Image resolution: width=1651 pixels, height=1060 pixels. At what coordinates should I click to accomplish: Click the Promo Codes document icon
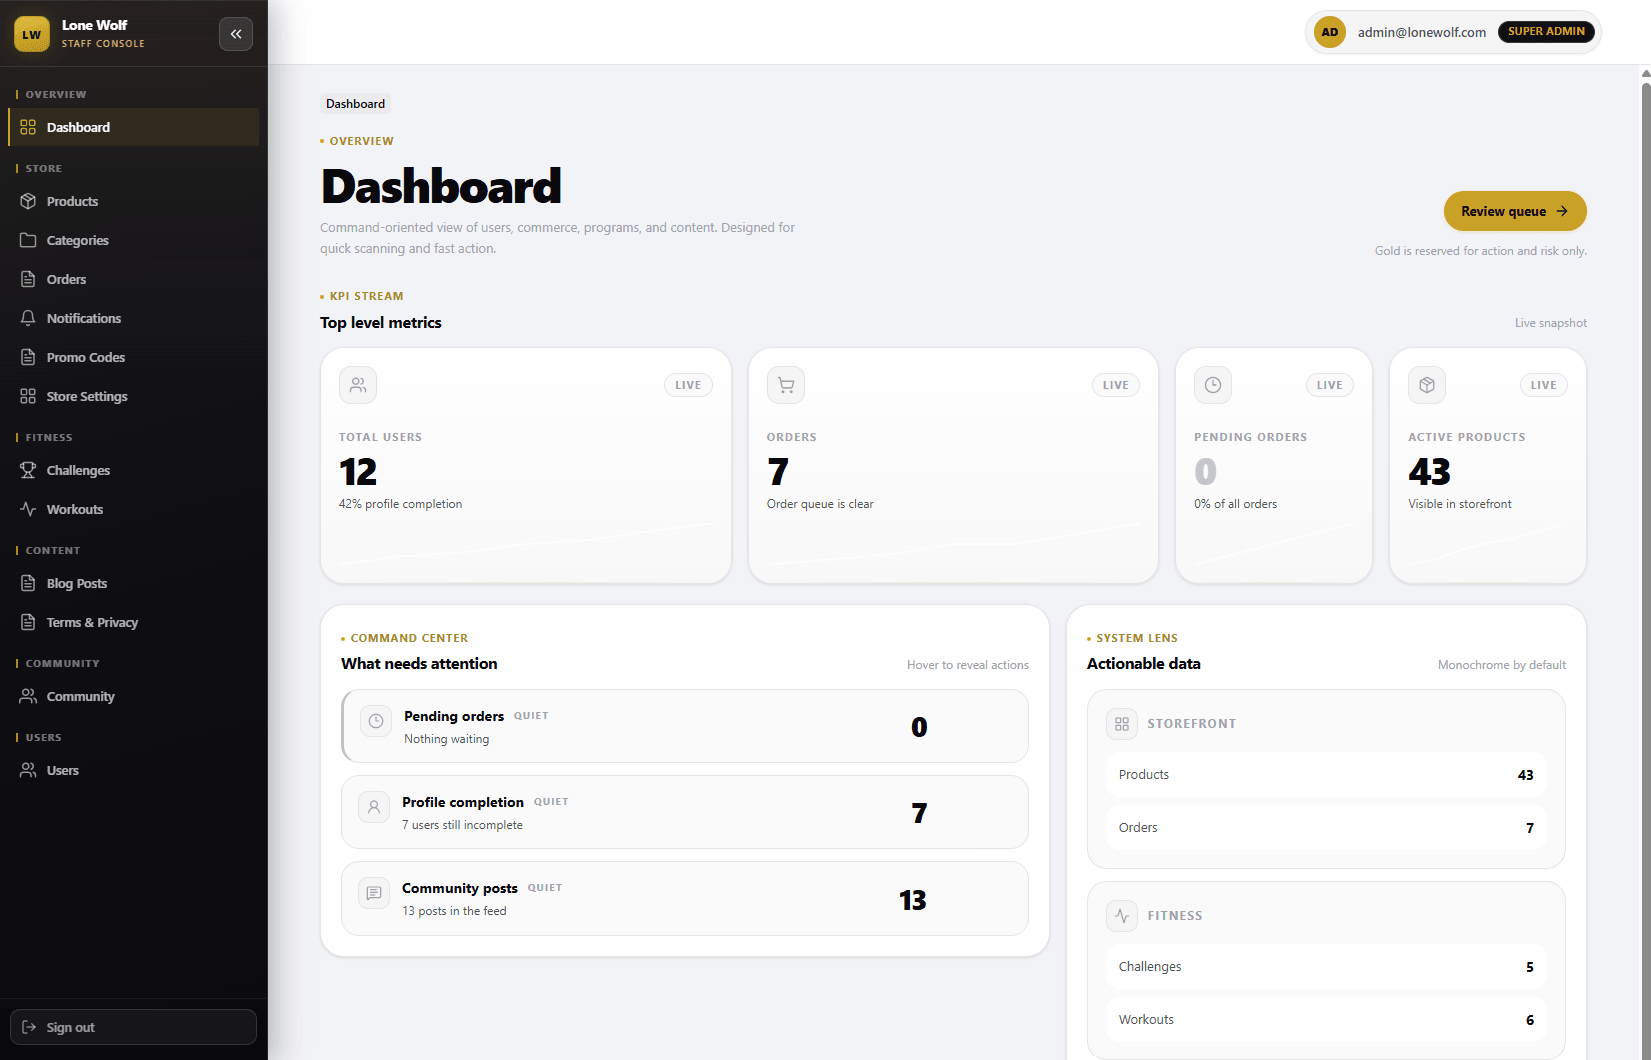point(28,357)
